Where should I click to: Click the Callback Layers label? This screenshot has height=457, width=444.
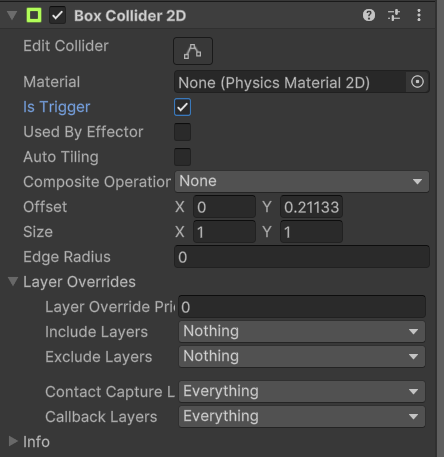[x=101, y=417]
